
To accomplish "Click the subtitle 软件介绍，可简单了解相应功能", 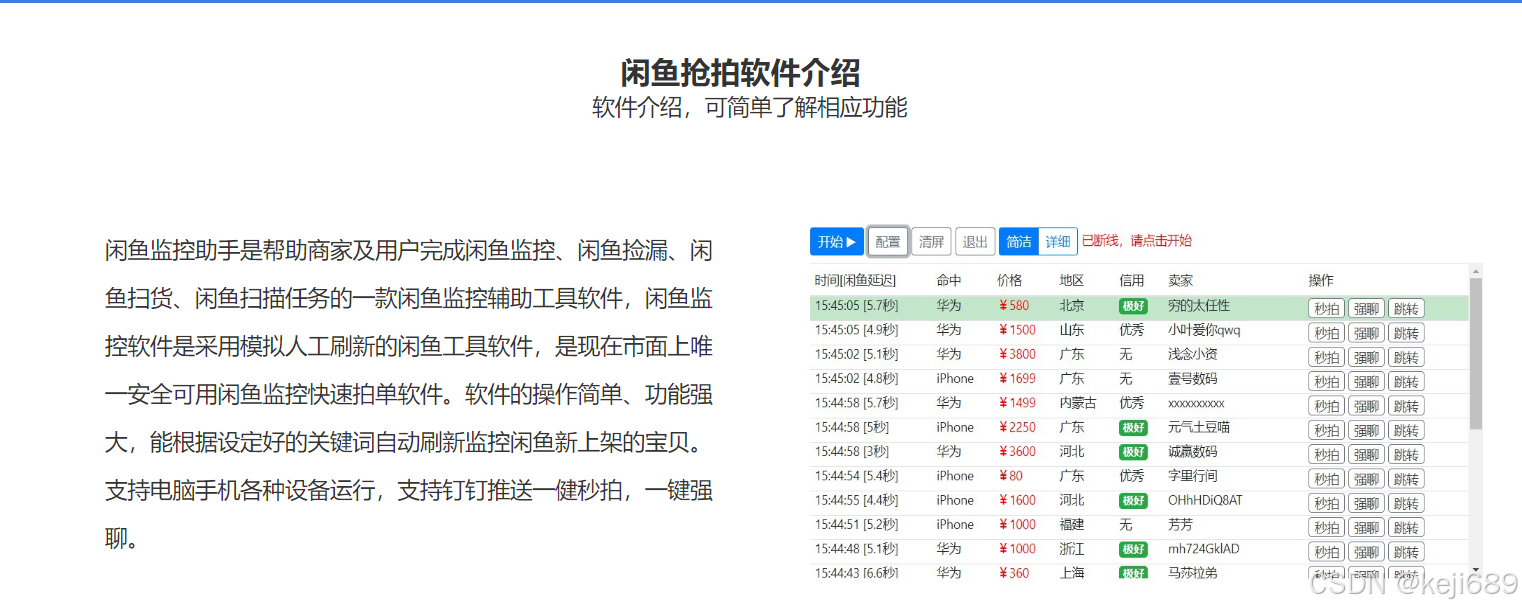I will (750, 108).
